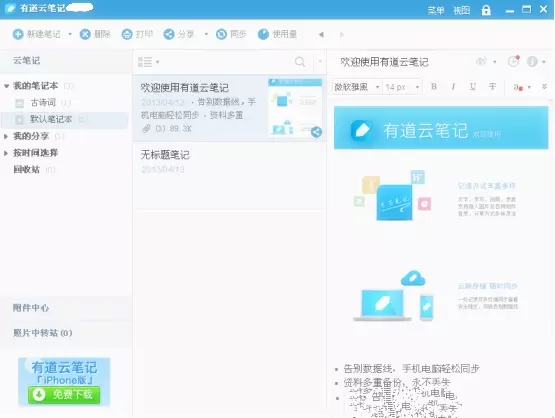The width and height of the screenshot is (555, 418).
Task: Expand more formatting options chevron
Action: pos(545,87)
